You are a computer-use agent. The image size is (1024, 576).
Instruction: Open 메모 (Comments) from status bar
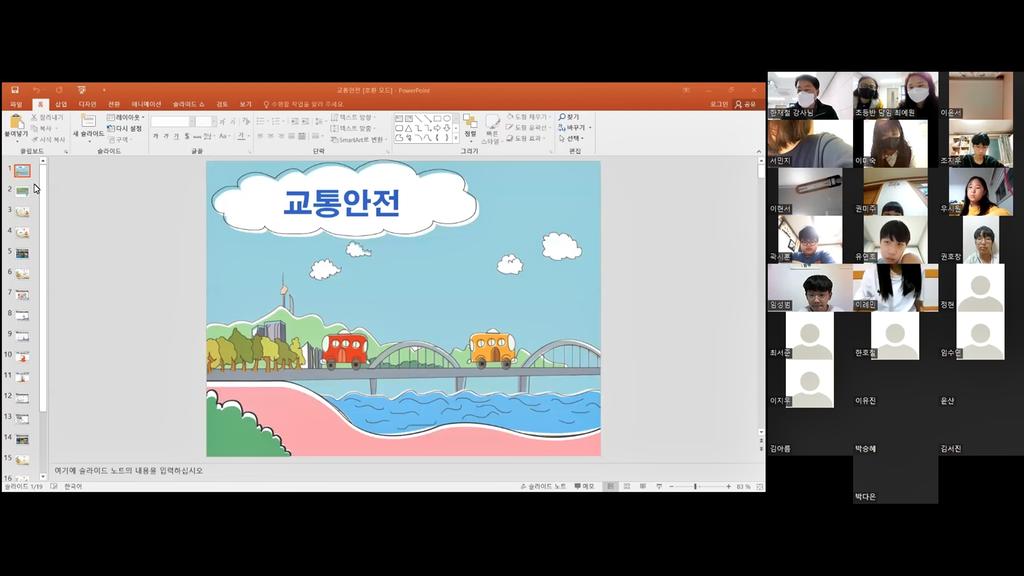tap(584, 487)
